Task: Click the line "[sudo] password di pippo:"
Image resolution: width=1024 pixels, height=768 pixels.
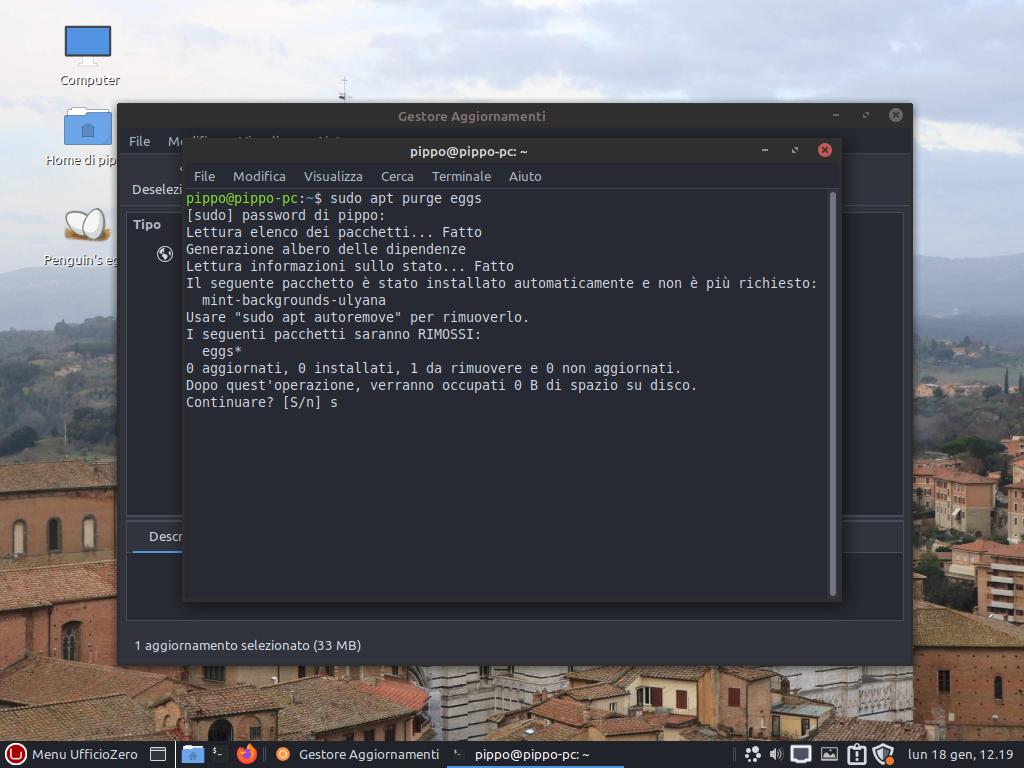Action: click(286, 216)
